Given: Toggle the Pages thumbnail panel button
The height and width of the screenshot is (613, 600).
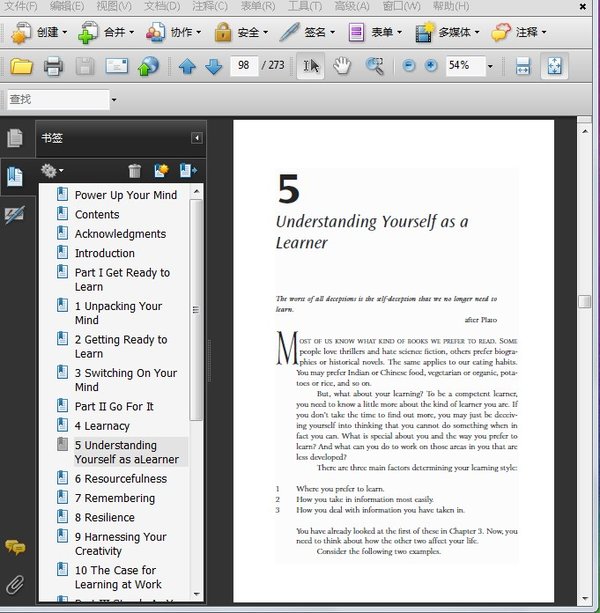Looking at the screenshot, I should [x=15, y=138].
